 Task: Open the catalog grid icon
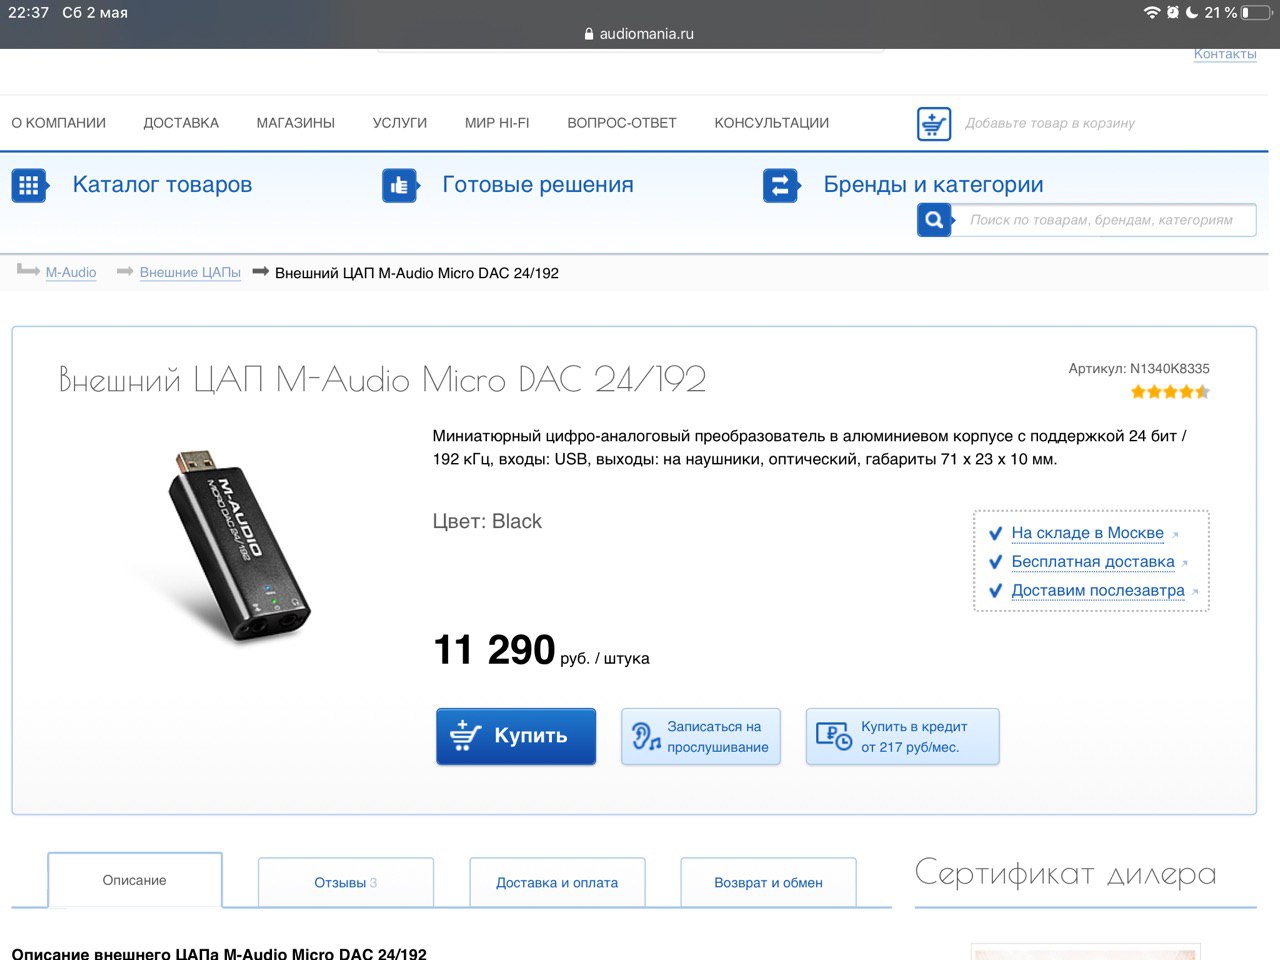click(29, 185)
